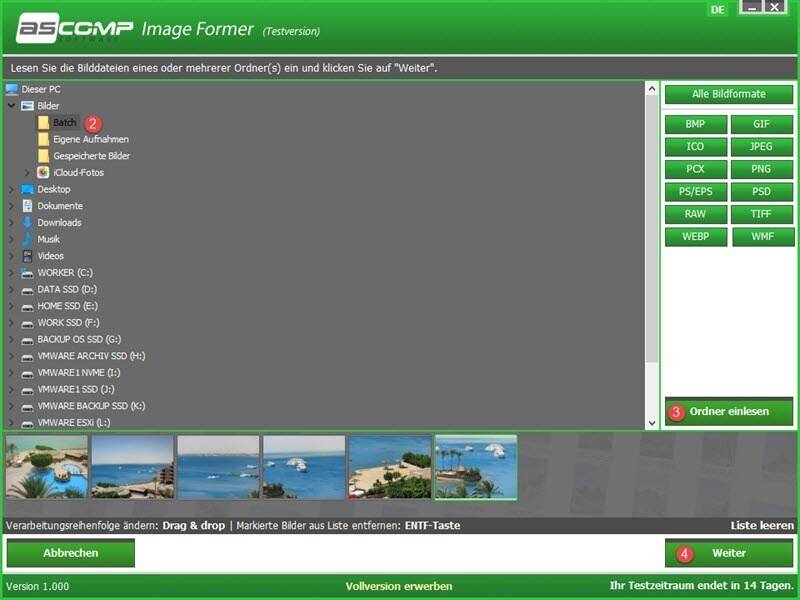
Task: Click the Dokumente folder icon
Action: click(x=27, y=206)
